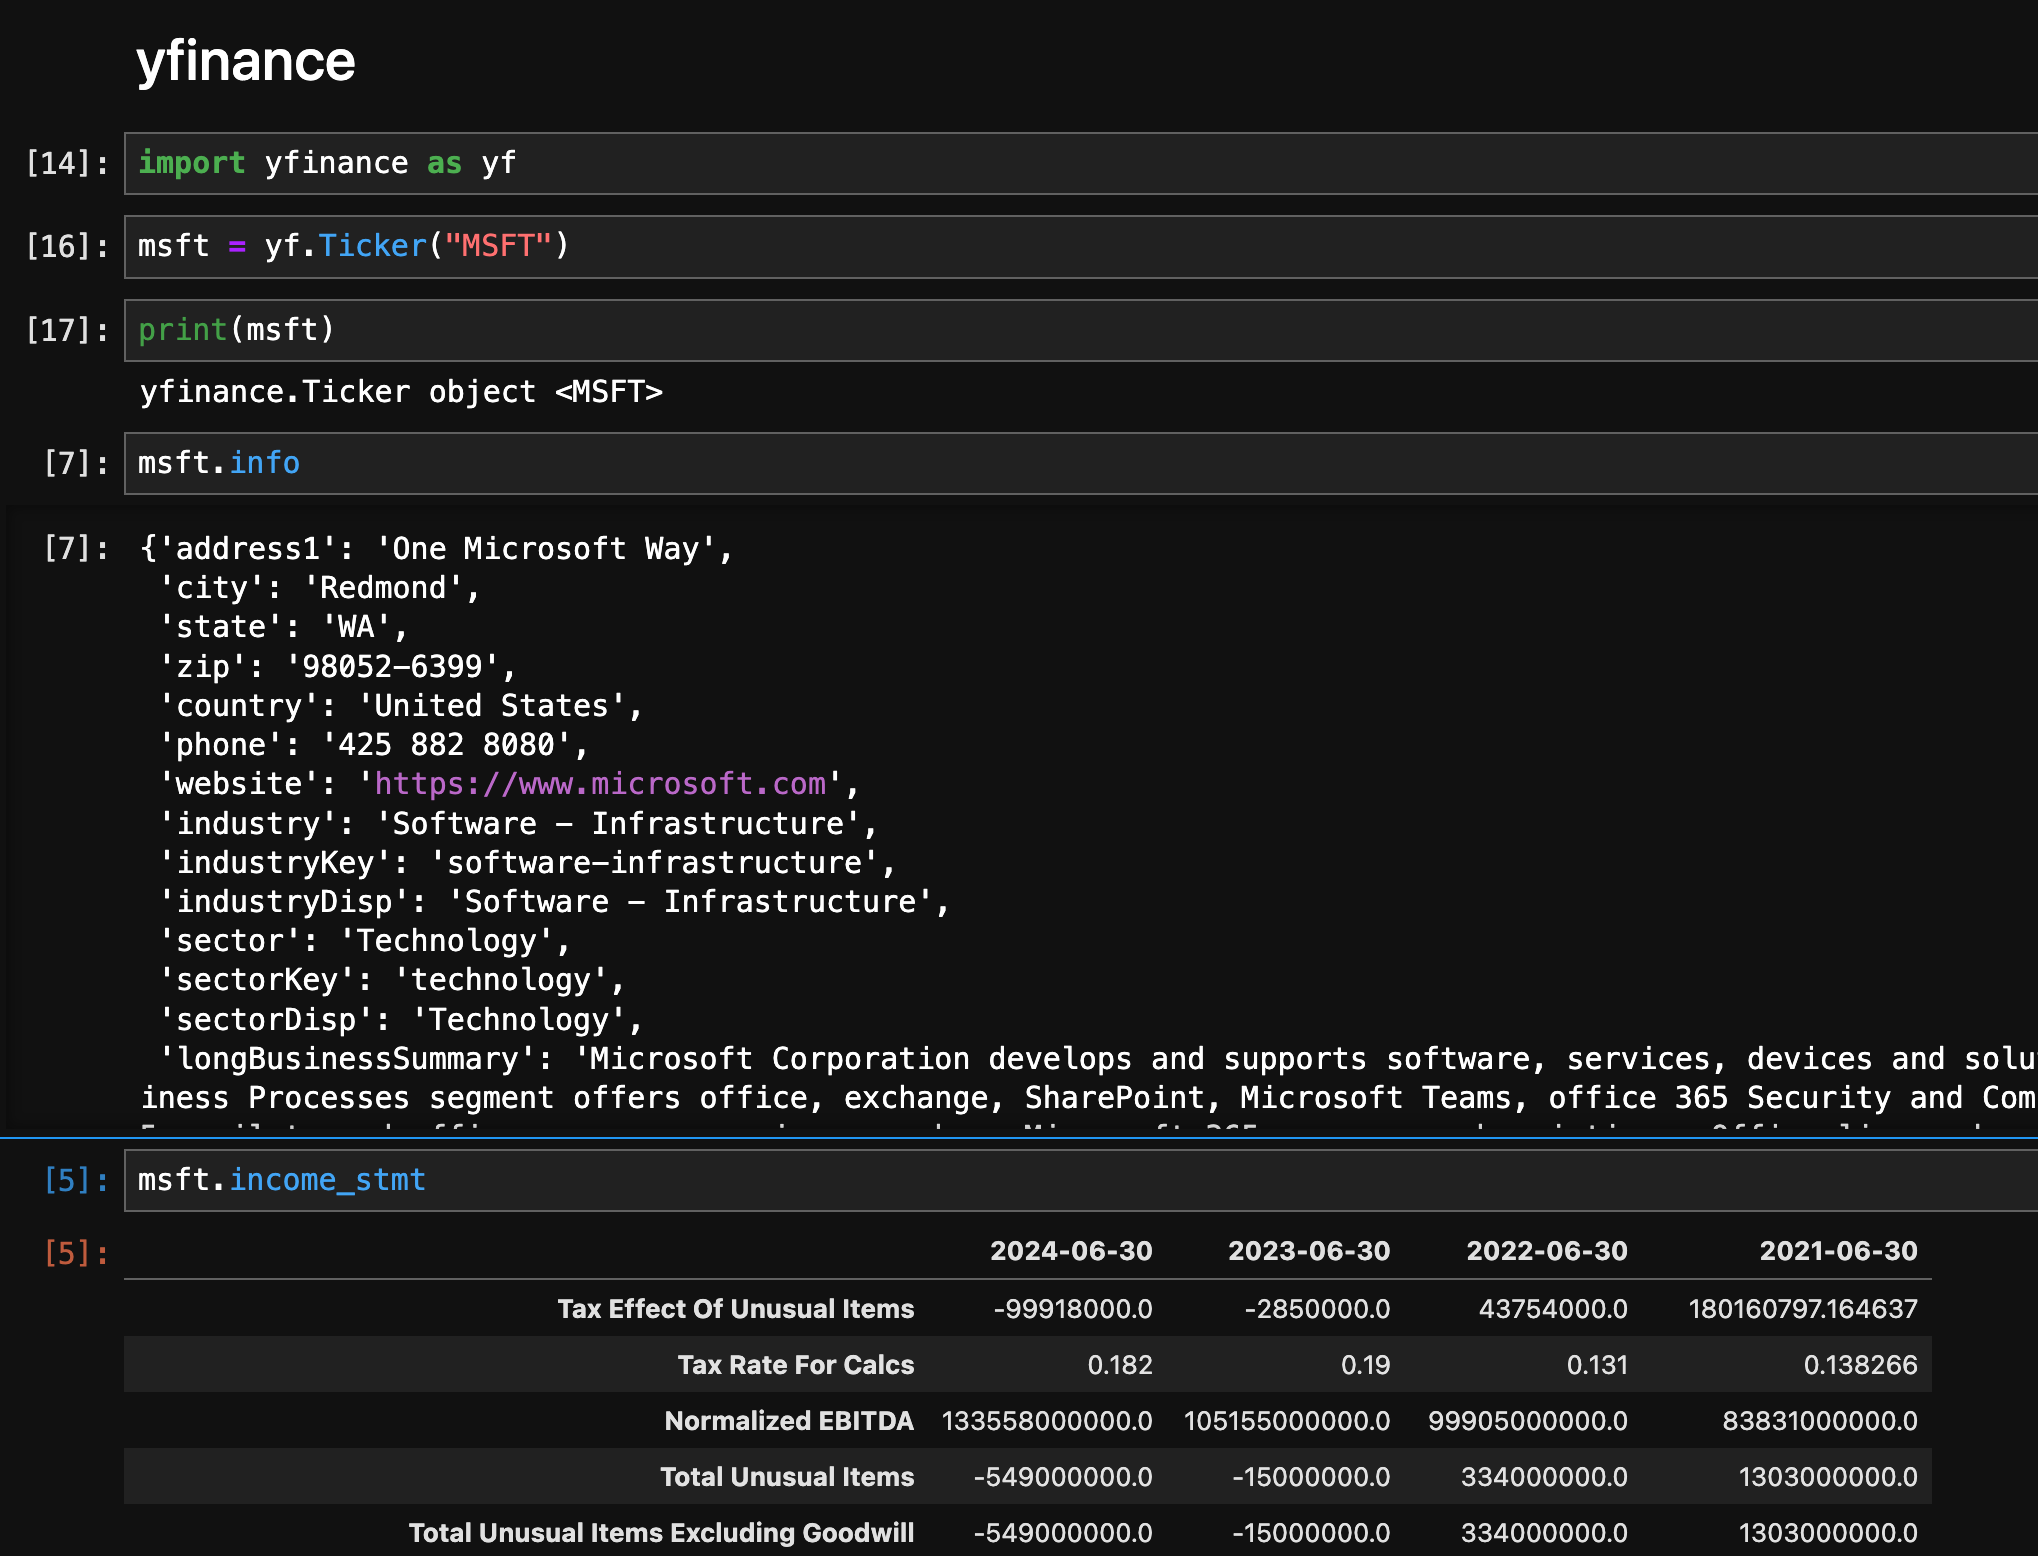The image size is (2038, 1556).
Task: Click the 'sectorDisp': 'Technology' line
Action: (401, 1020)
